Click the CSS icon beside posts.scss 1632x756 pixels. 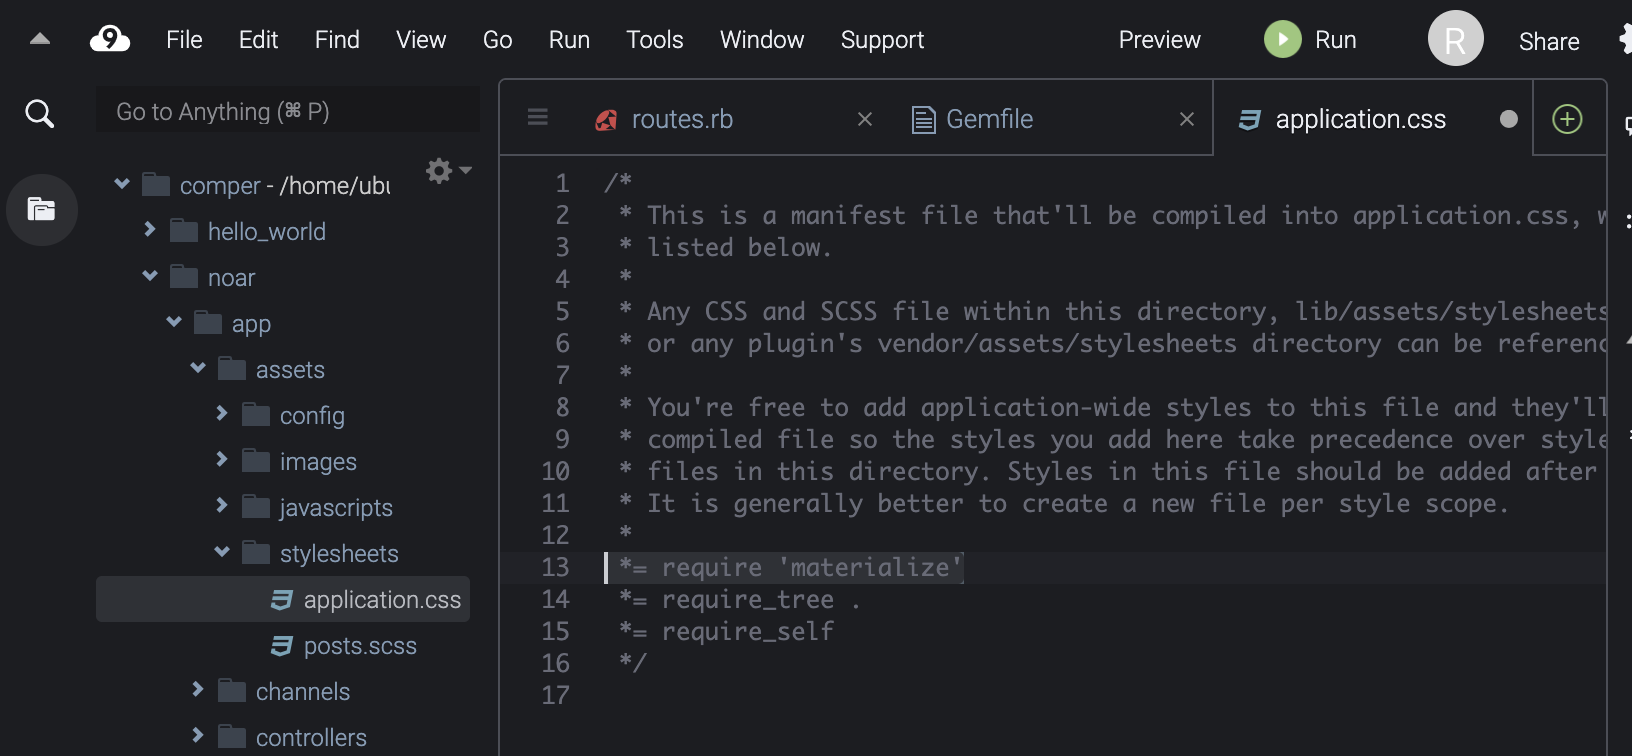(x=282, y=646)
